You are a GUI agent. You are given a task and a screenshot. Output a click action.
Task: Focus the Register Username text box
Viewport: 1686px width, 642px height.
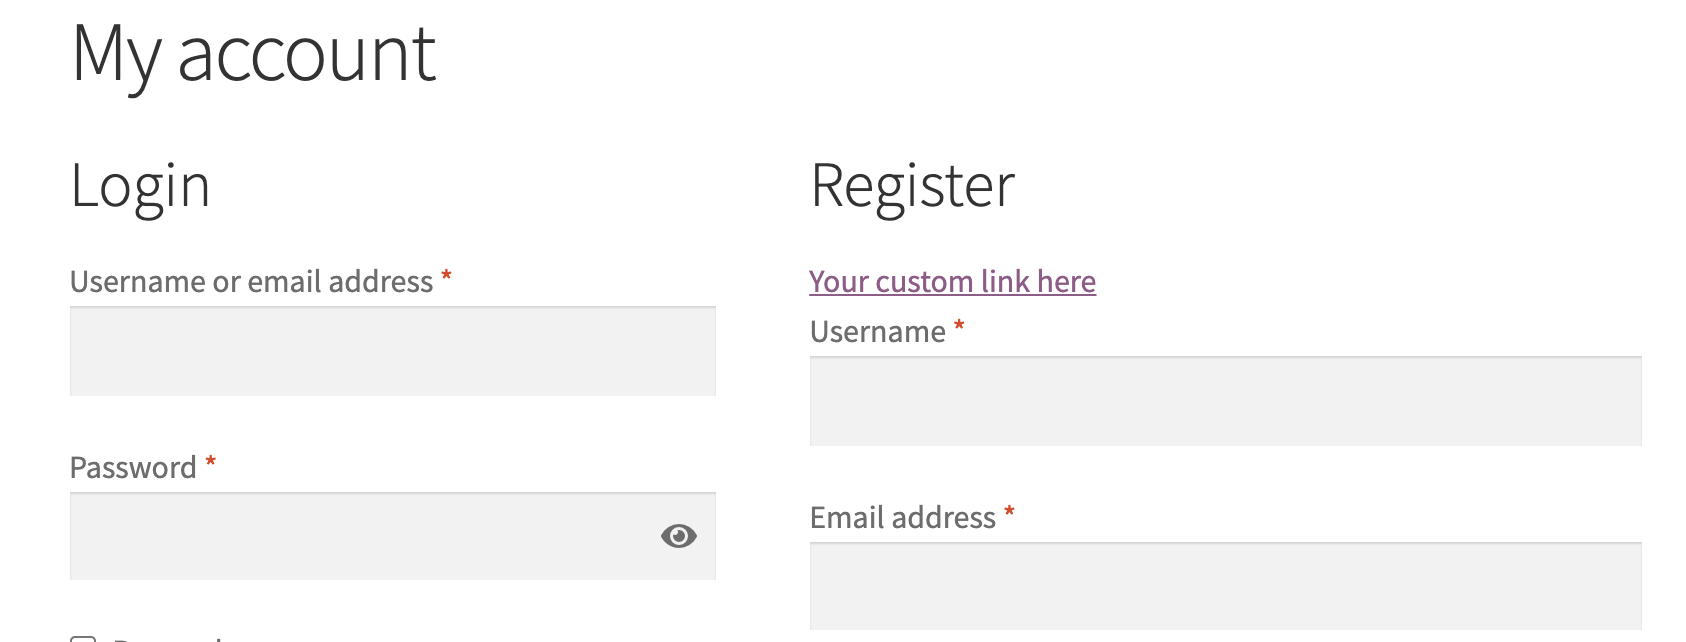click(x=1225, y=401)
